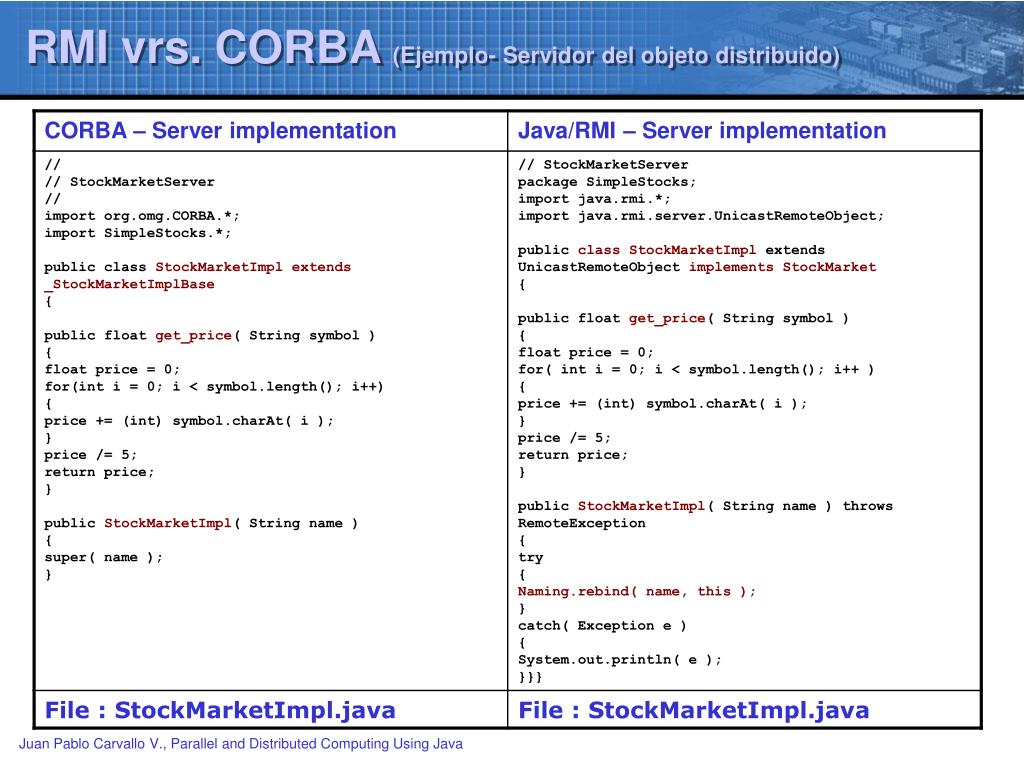Click the line 'package SimpleStocks;'
Screen dimensions: 1024x768
607,182
